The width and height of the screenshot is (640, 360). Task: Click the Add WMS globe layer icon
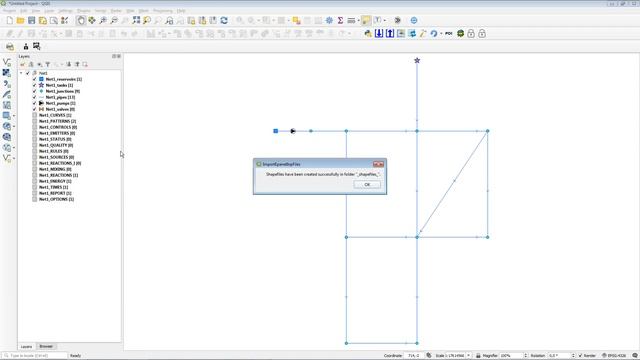pyautogui.click(x=7, y=126)
